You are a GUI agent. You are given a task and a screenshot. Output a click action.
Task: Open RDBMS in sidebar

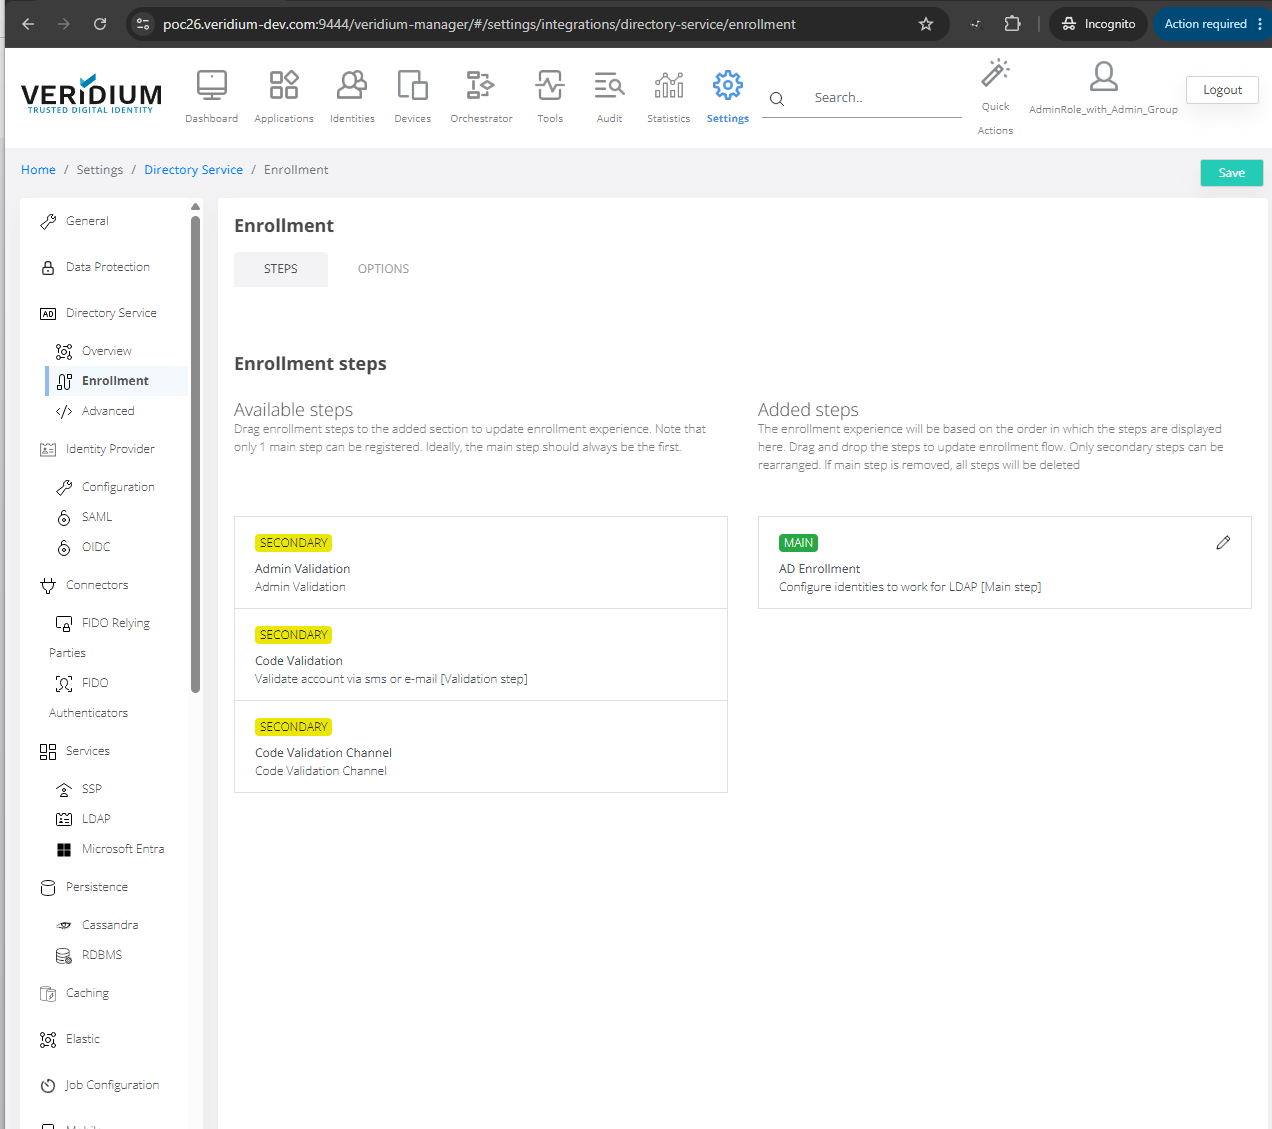[x=102, y=955]
